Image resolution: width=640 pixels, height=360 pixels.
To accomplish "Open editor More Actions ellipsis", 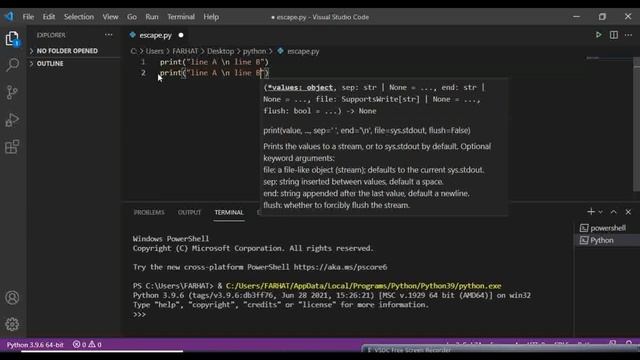I will 628,35.
